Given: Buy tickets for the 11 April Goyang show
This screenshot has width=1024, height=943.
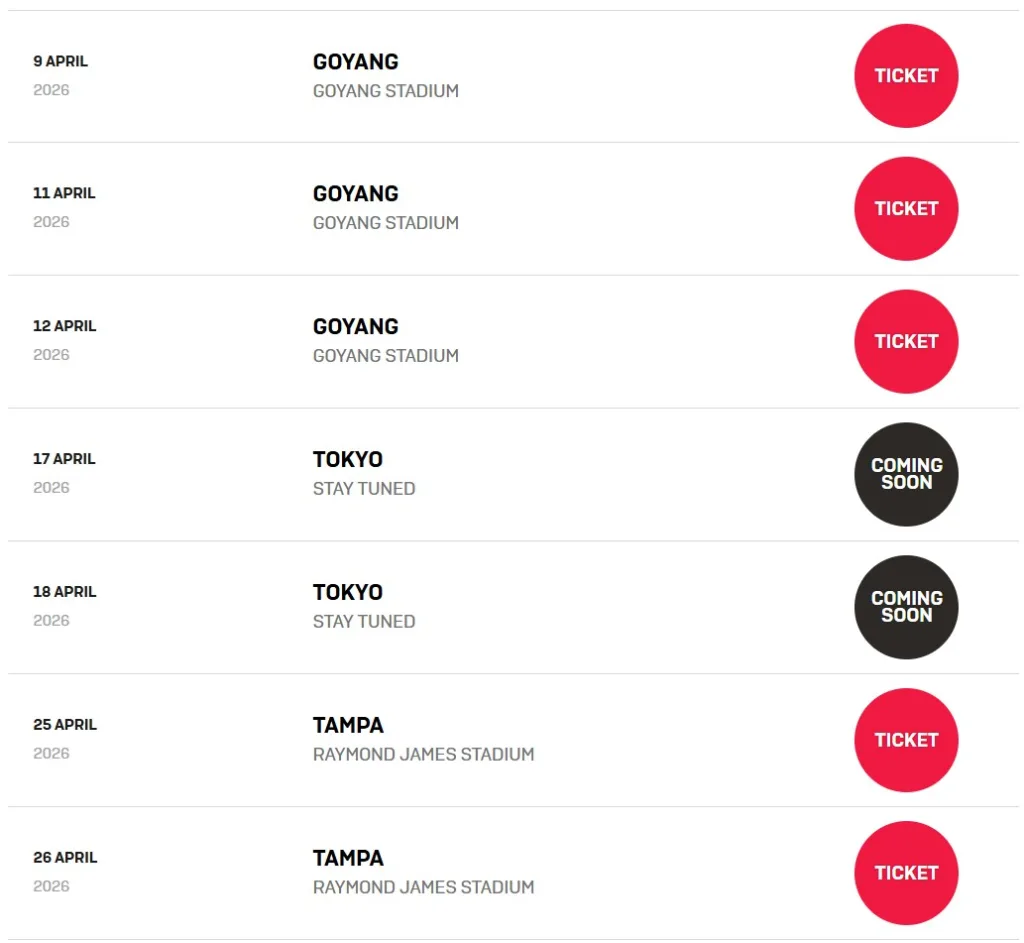Looking at the screenshot, I should point(906,209).
